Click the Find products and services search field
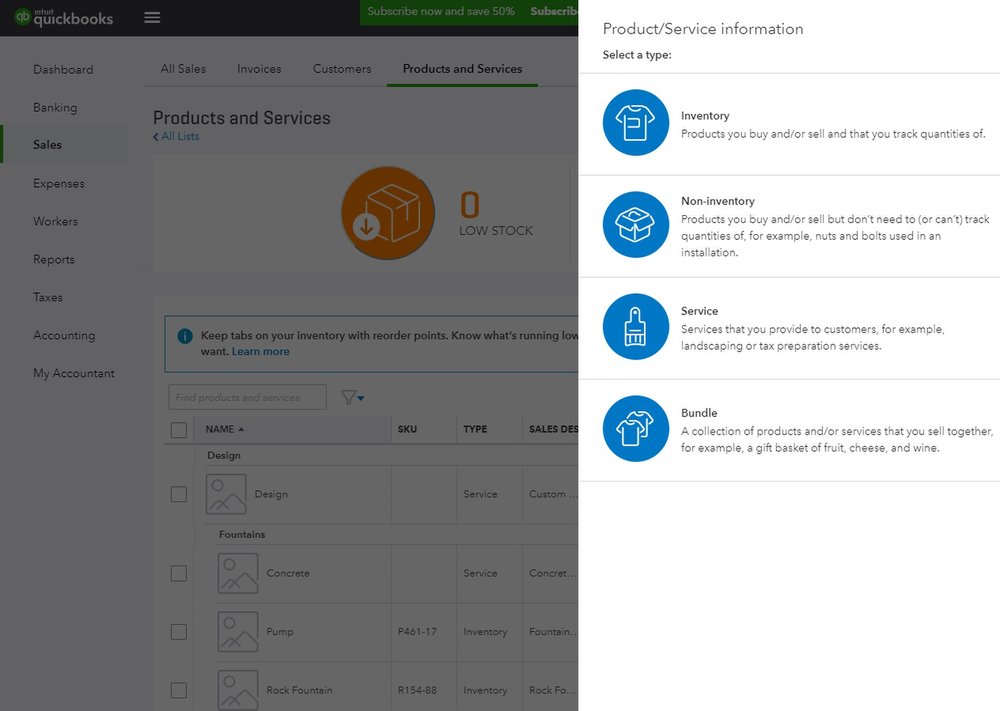Image resolution: width=1000 pixels, height=711 pixels. pos(247,397)
